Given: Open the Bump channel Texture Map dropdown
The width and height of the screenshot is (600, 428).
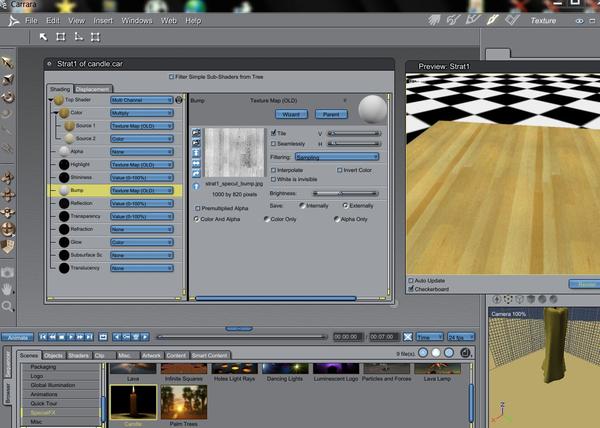Looking at the screenshot, I should point(142,190).
